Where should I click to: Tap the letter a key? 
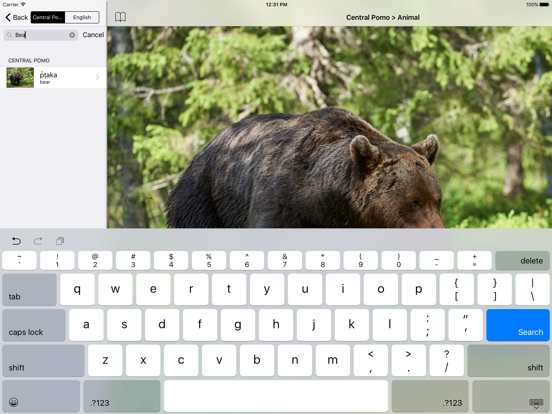86,325
